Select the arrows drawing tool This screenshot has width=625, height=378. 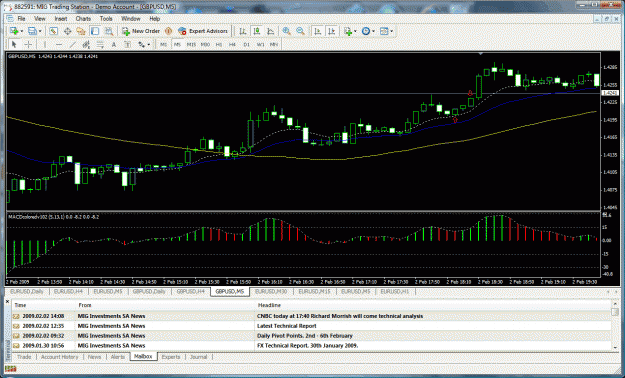pyautogui.click(x=142, y=44)
